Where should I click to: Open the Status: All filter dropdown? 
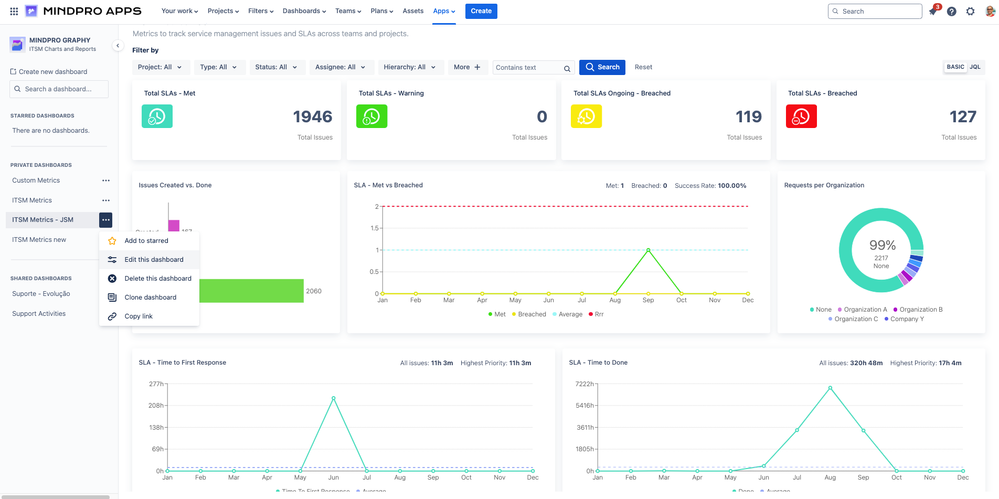coord(276,67)
